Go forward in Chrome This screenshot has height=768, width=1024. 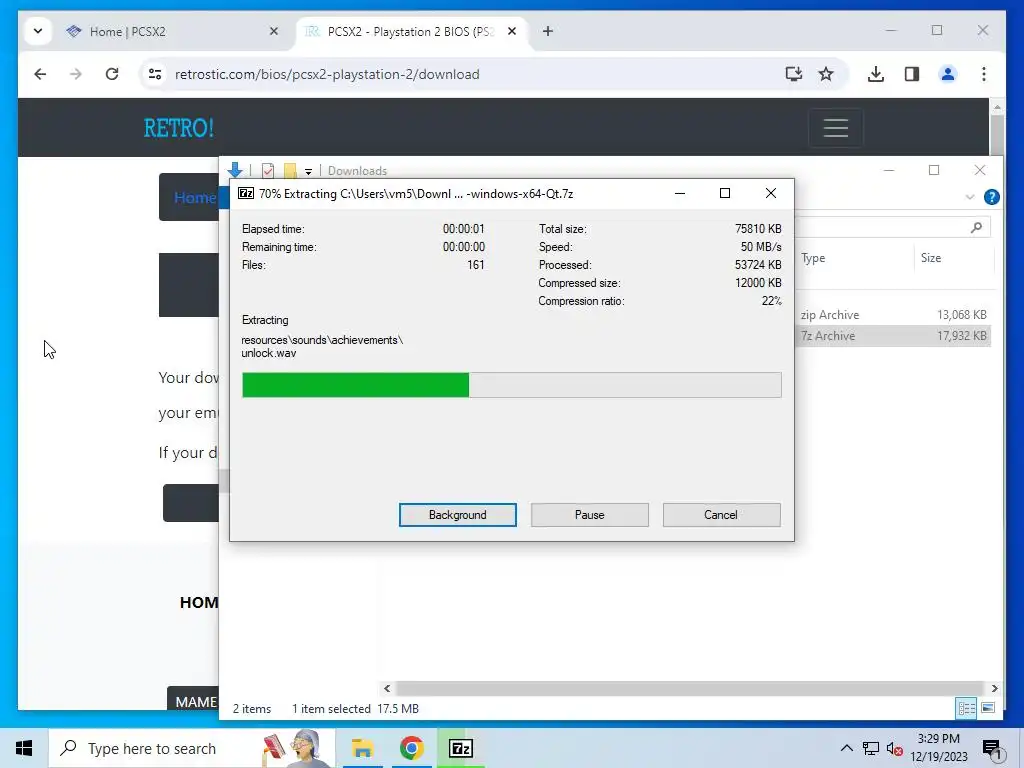76,74
